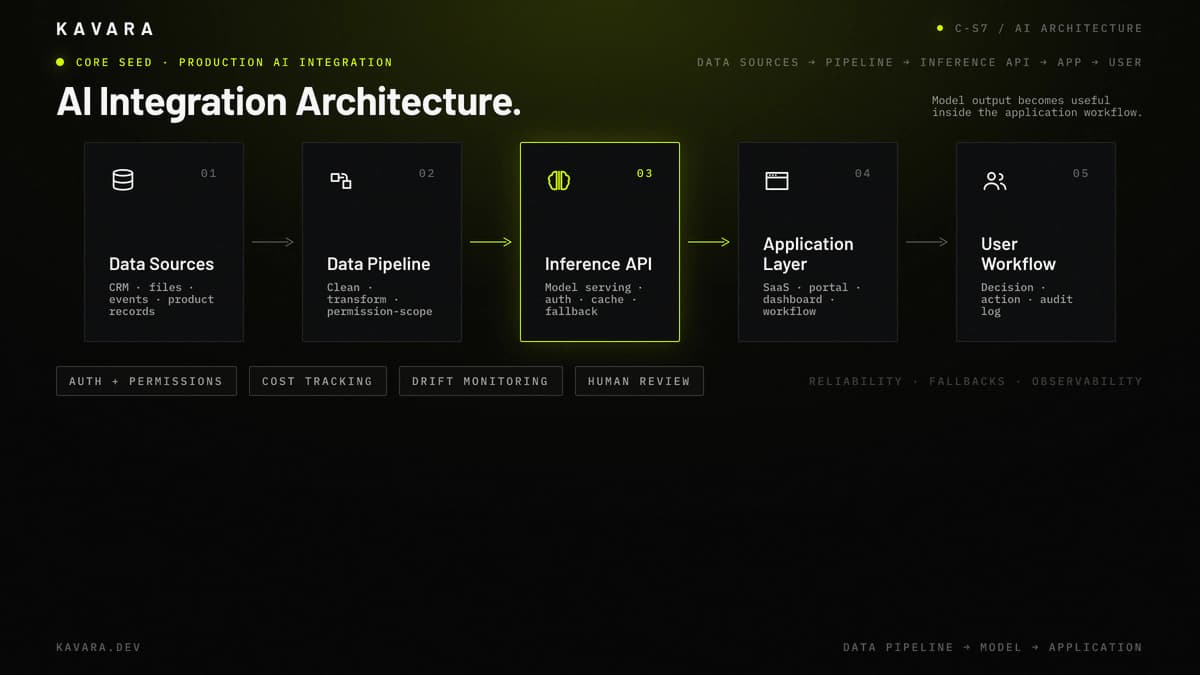The image size is (1200, 675).
Task: Click the step number 04
Action: click(862, 173)
